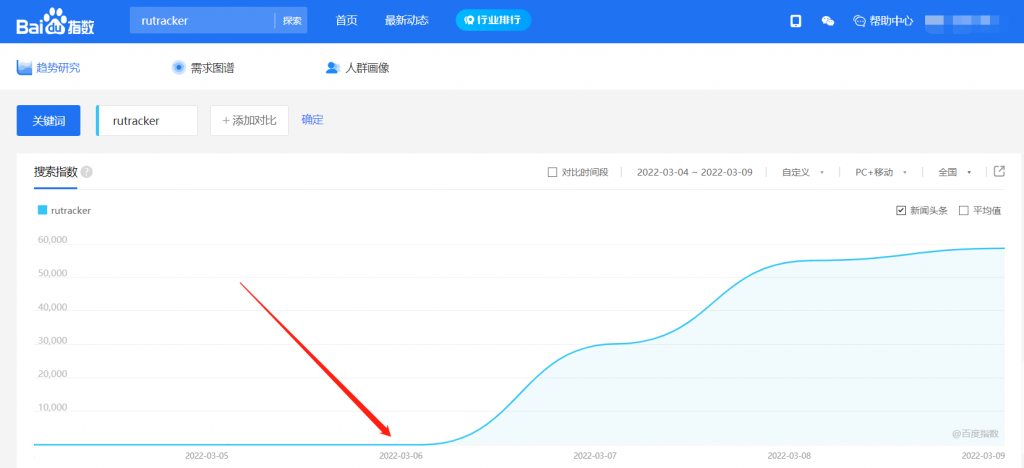Expand the 全国 region dropdown
Viewport: 1024px width, 468px height.
pos(955,172)
